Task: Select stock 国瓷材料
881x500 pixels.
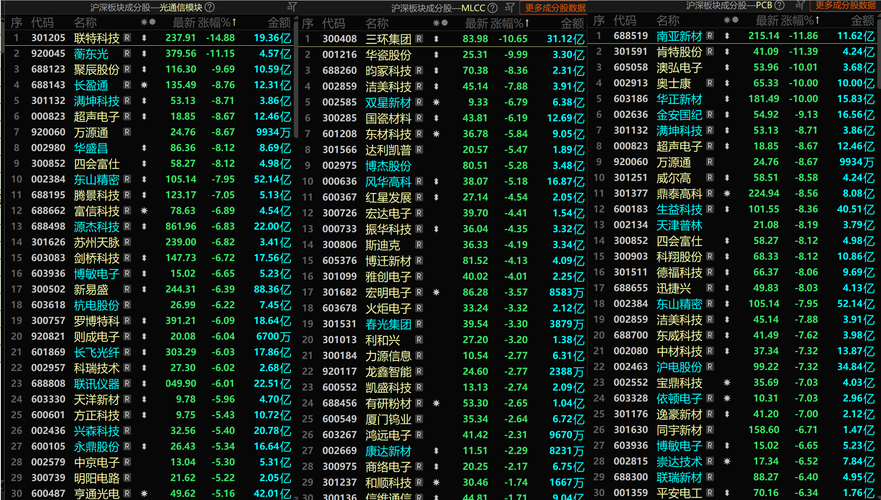Action: pos(388,119)
